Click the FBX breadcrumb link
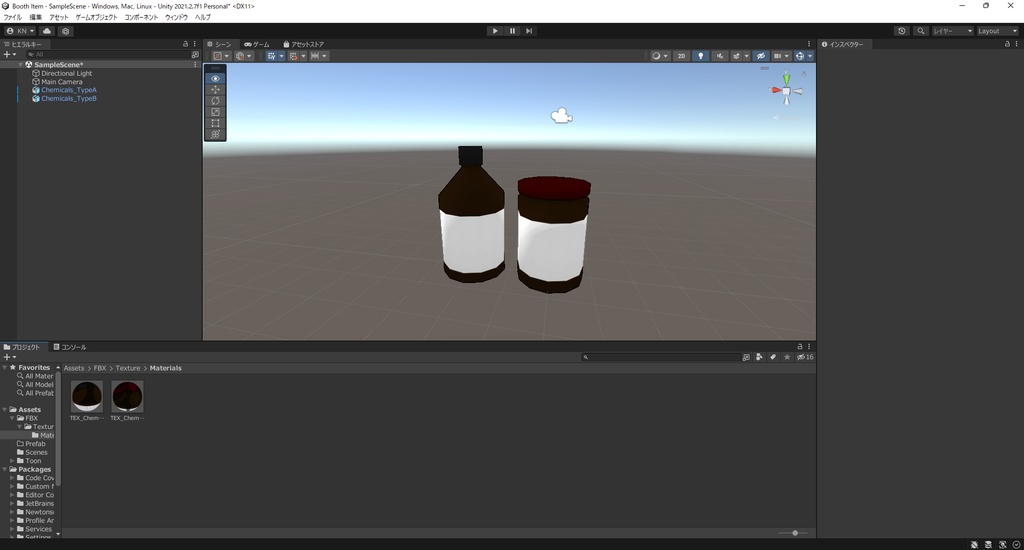Viewport: 1024px width, 550px height. pos(99,368)
